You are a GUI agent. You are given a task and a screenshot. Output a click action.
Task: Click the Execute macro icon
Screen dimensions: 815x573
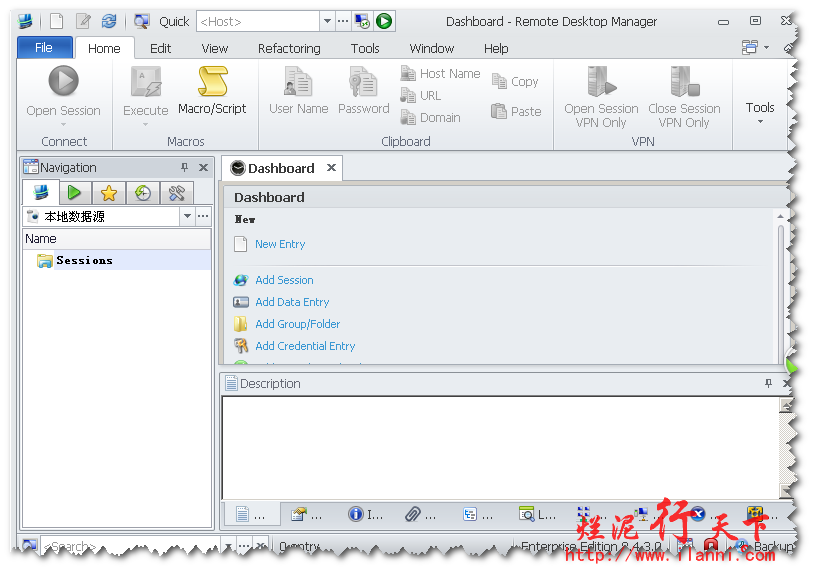tap(146, 82)
